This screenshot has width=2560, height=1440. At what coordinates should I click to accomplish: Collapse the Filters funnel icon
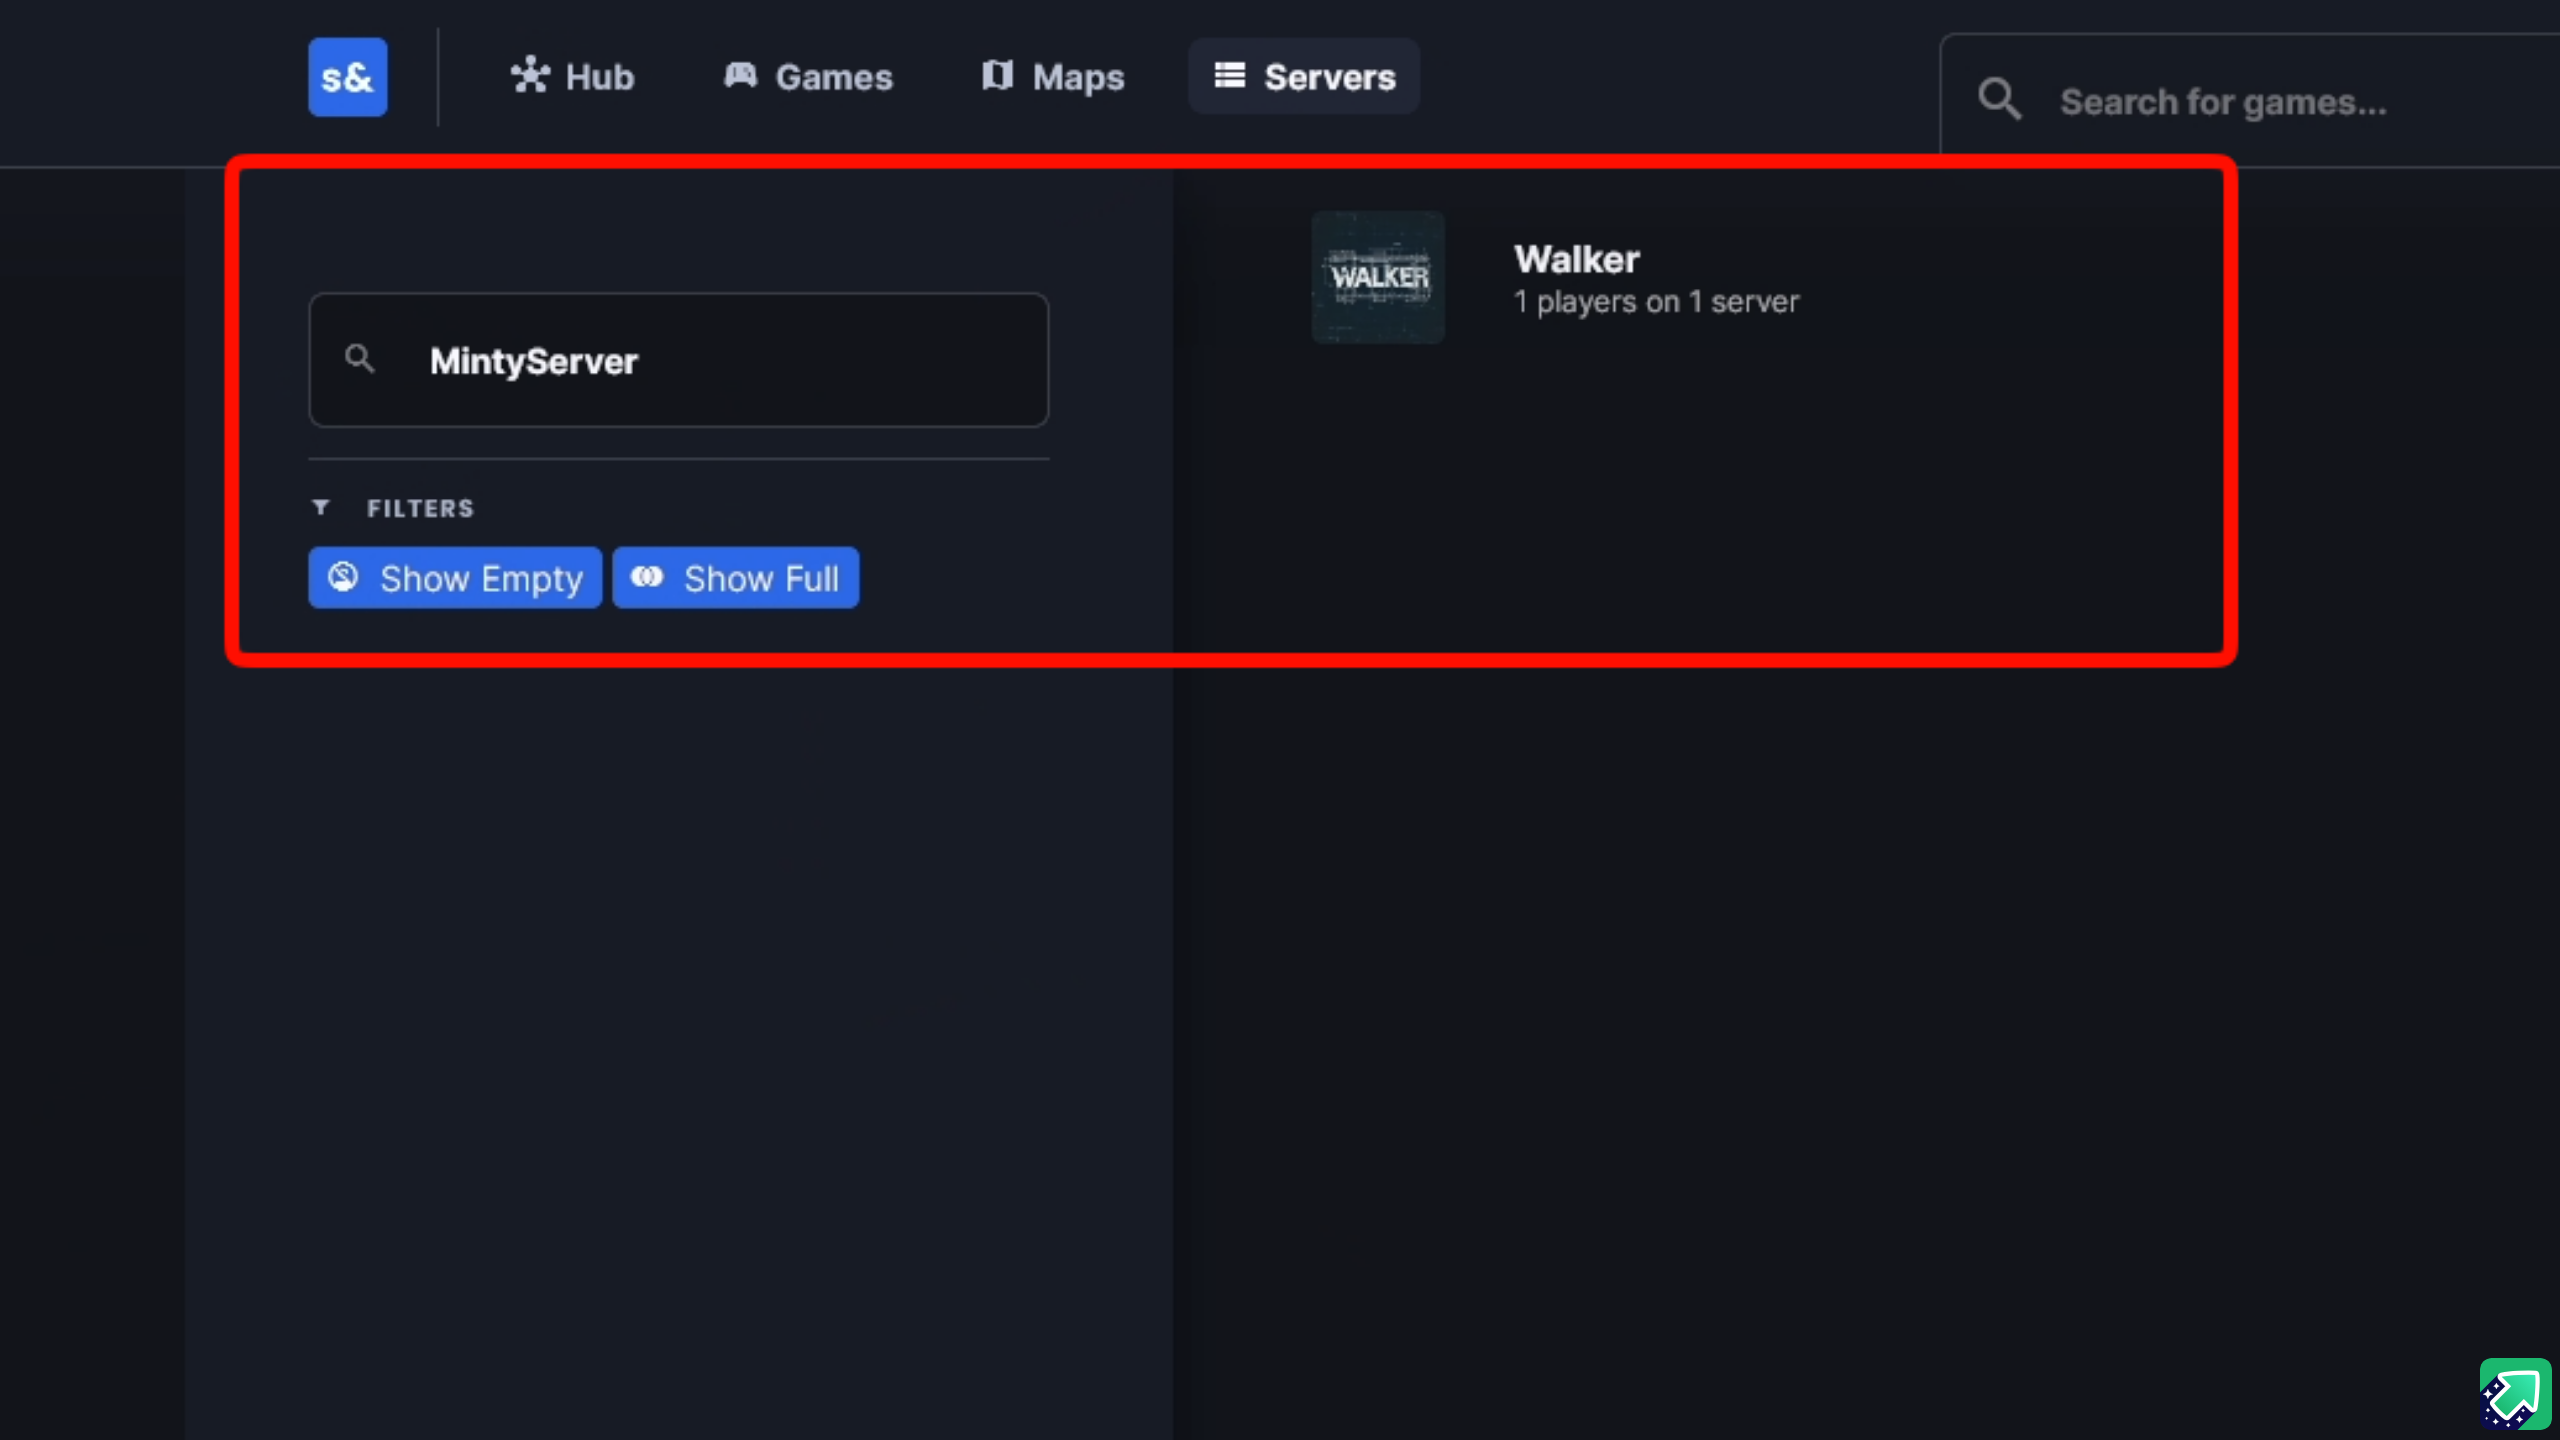pyautogui.click(x=321, y=508)
